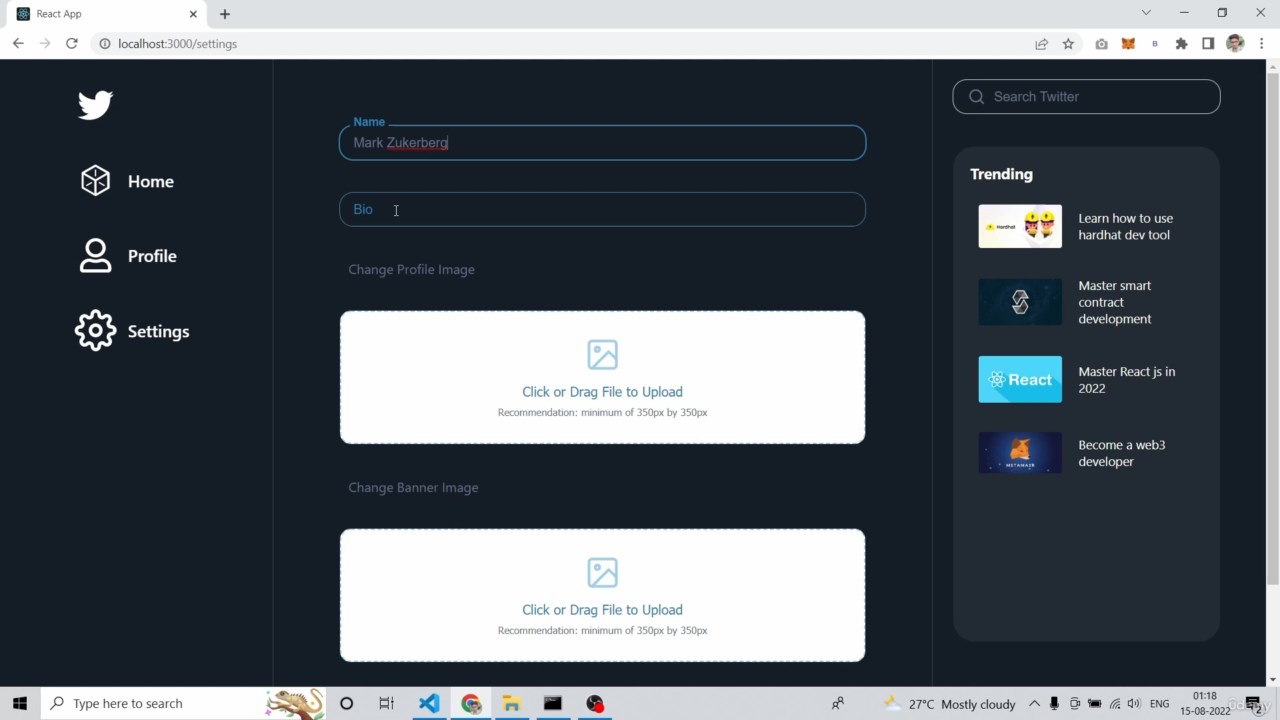Open the weather widget in taskbar
This screenshot has width=1280, height=720.
coord(949,704)
